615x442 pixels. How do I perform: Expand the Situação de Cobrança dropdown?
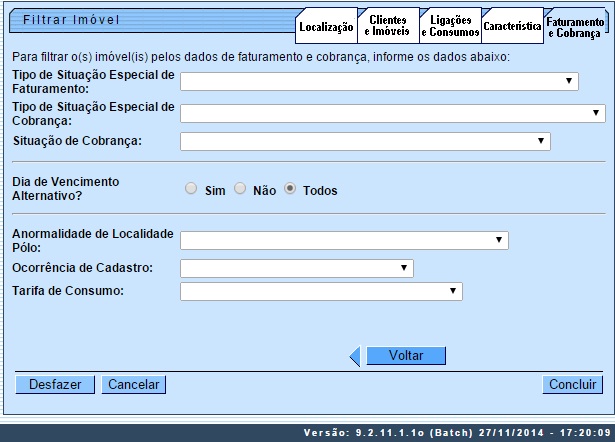coord(365,142)
